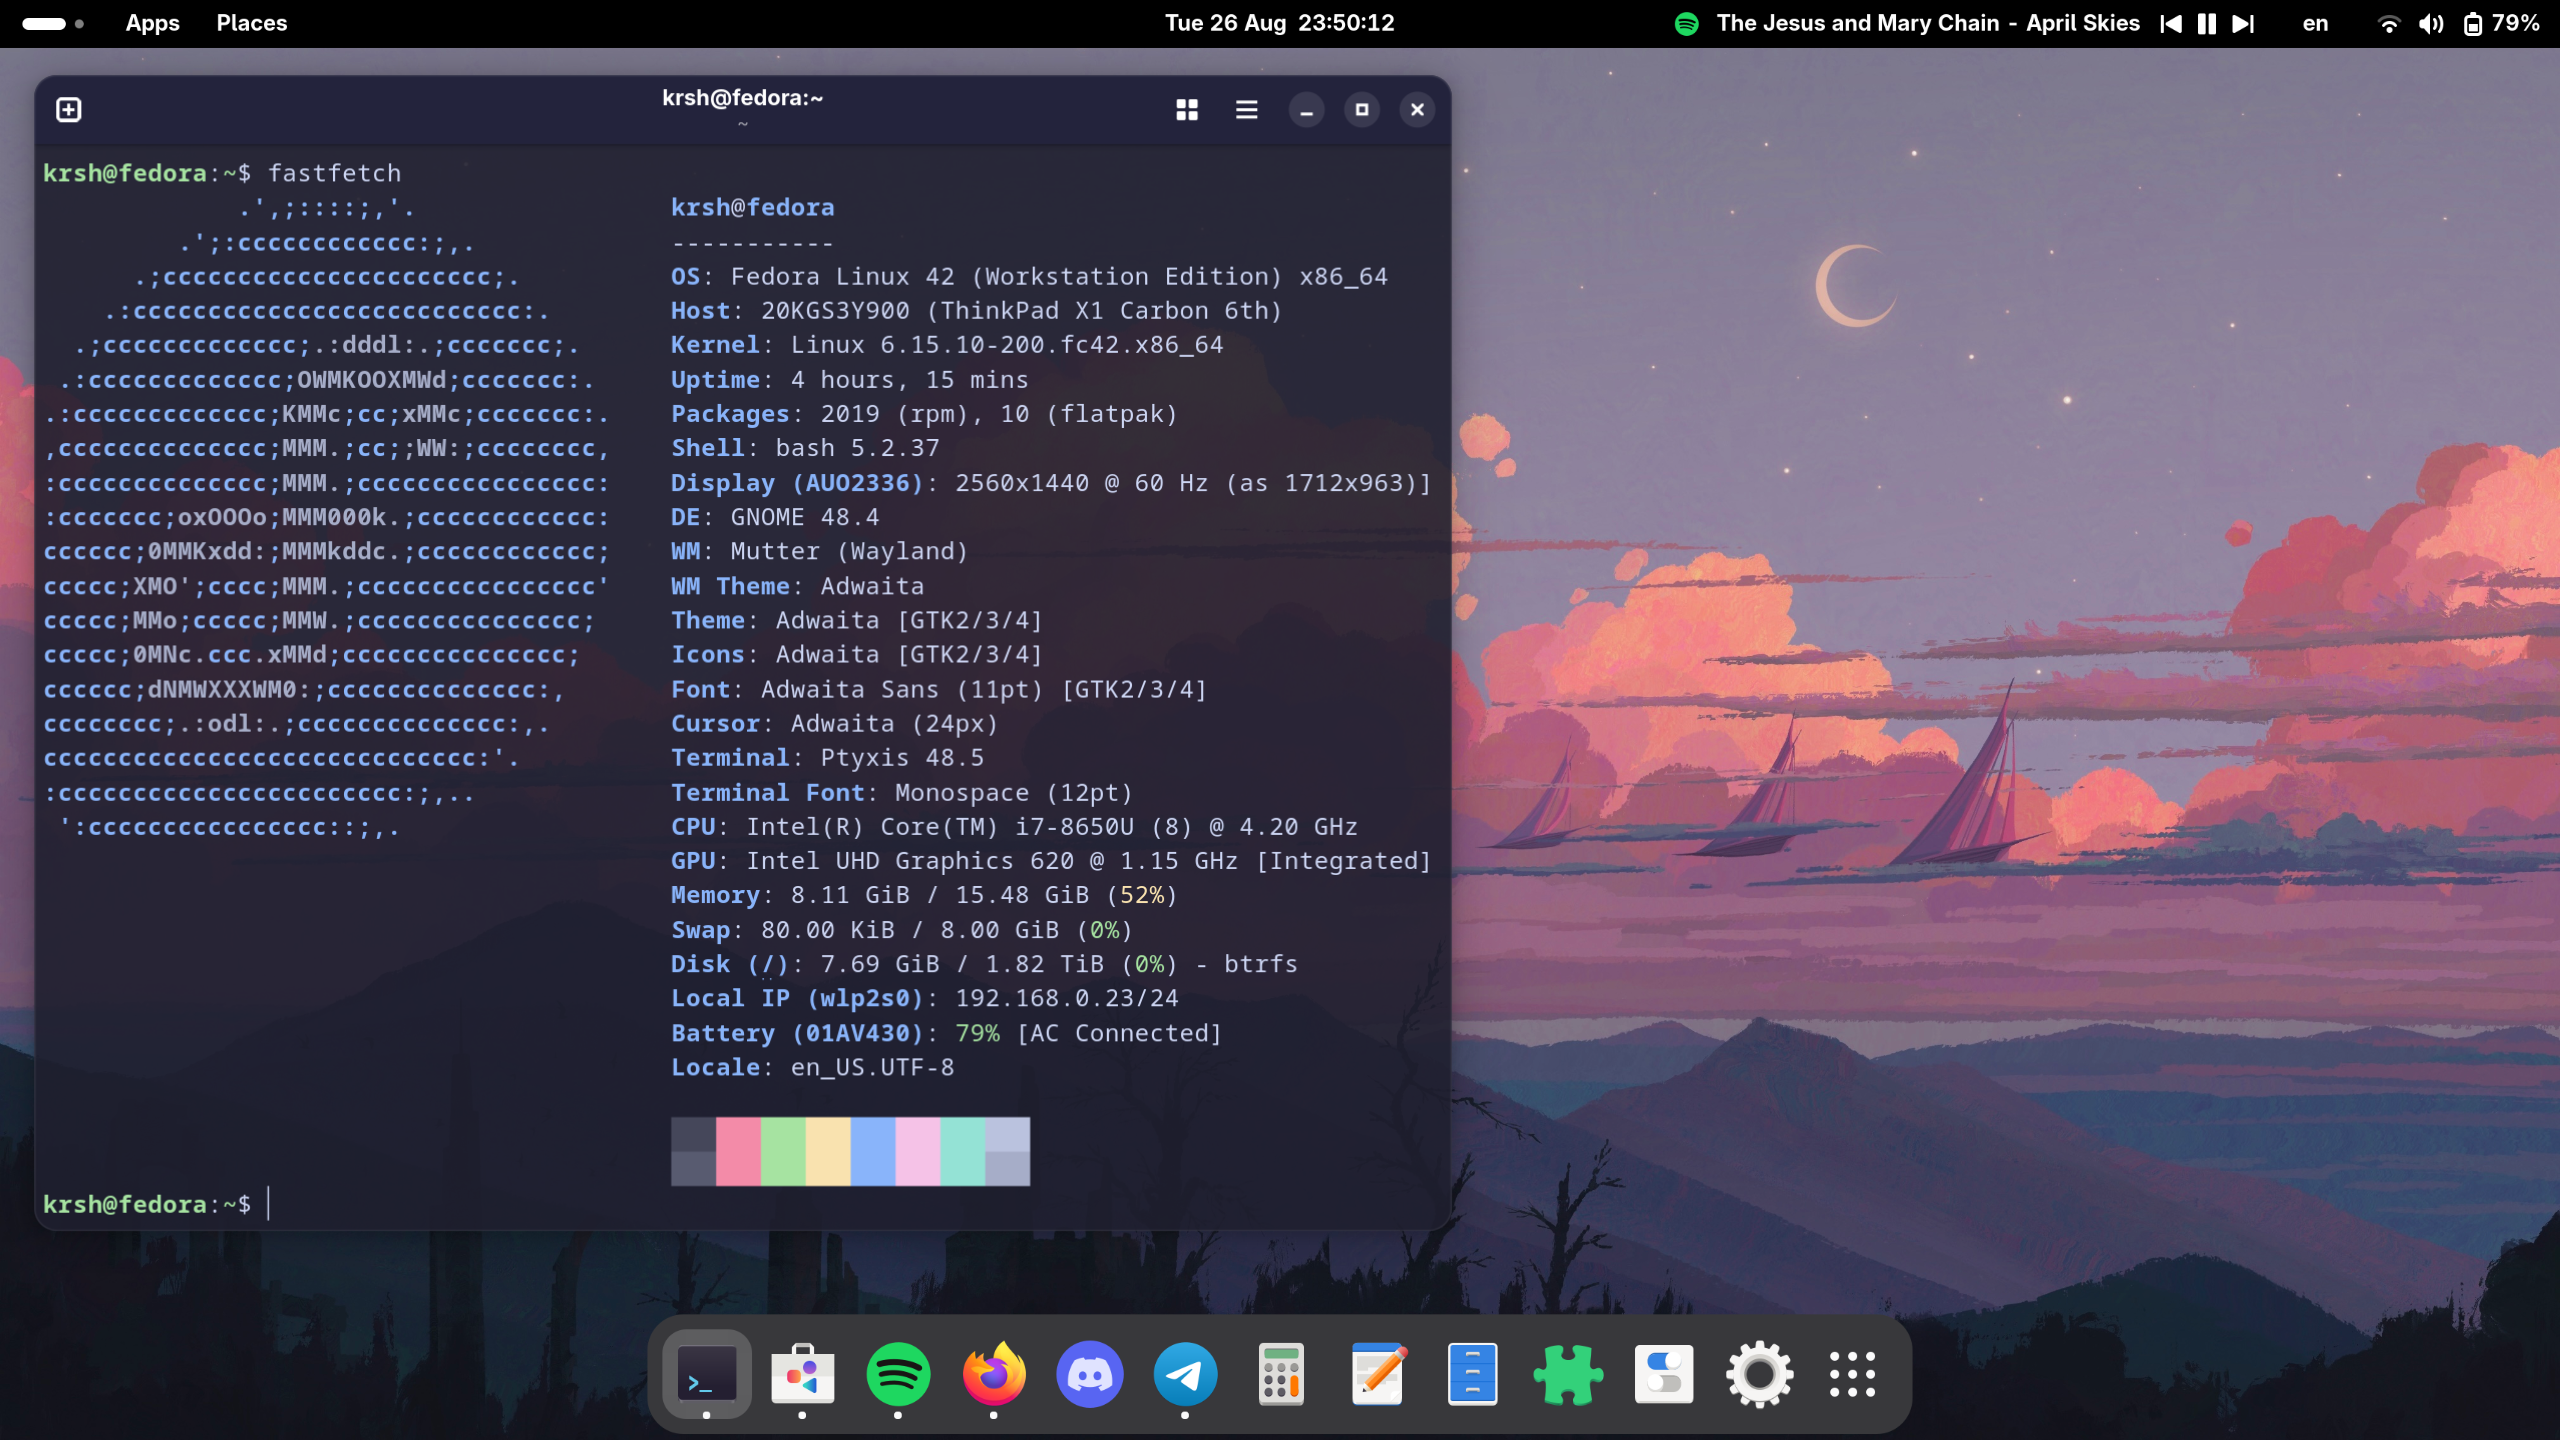Open the Tweaks app in the dock
Image resolution: width=2560 pixels, height=1440 pixels.
coord(1663,1374)
